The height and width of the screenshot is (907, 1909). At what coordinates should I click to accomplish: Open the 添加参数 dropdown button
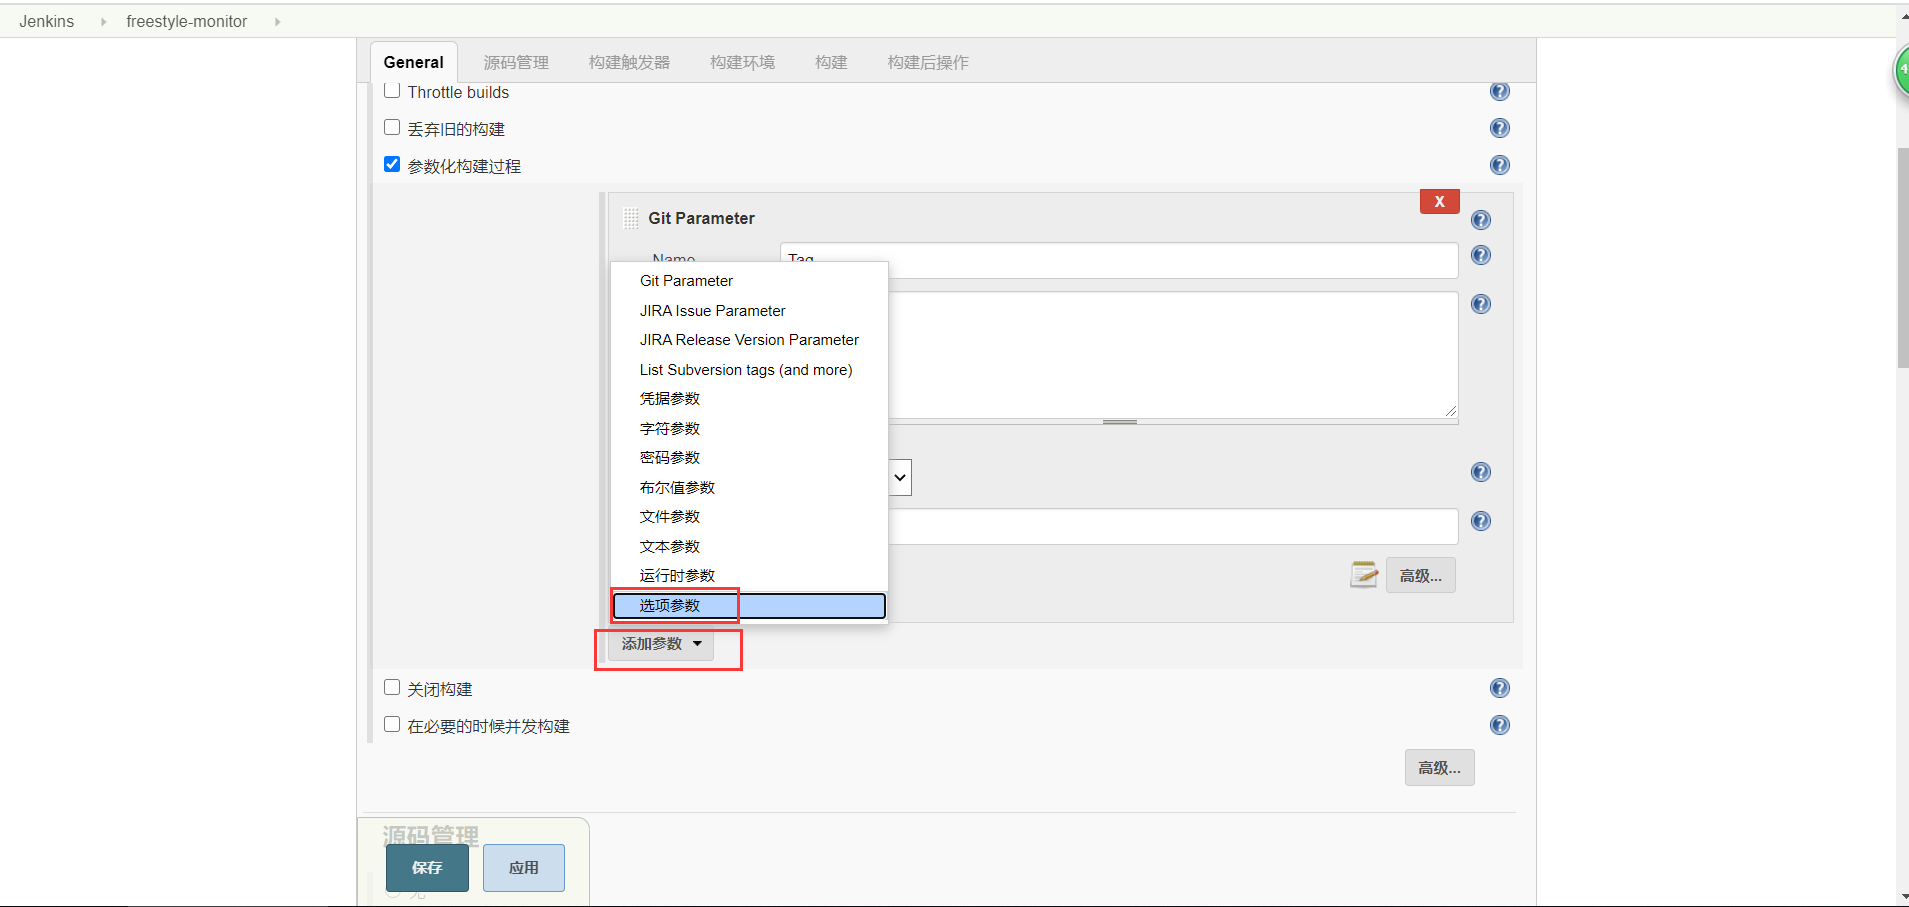(661, 644)
